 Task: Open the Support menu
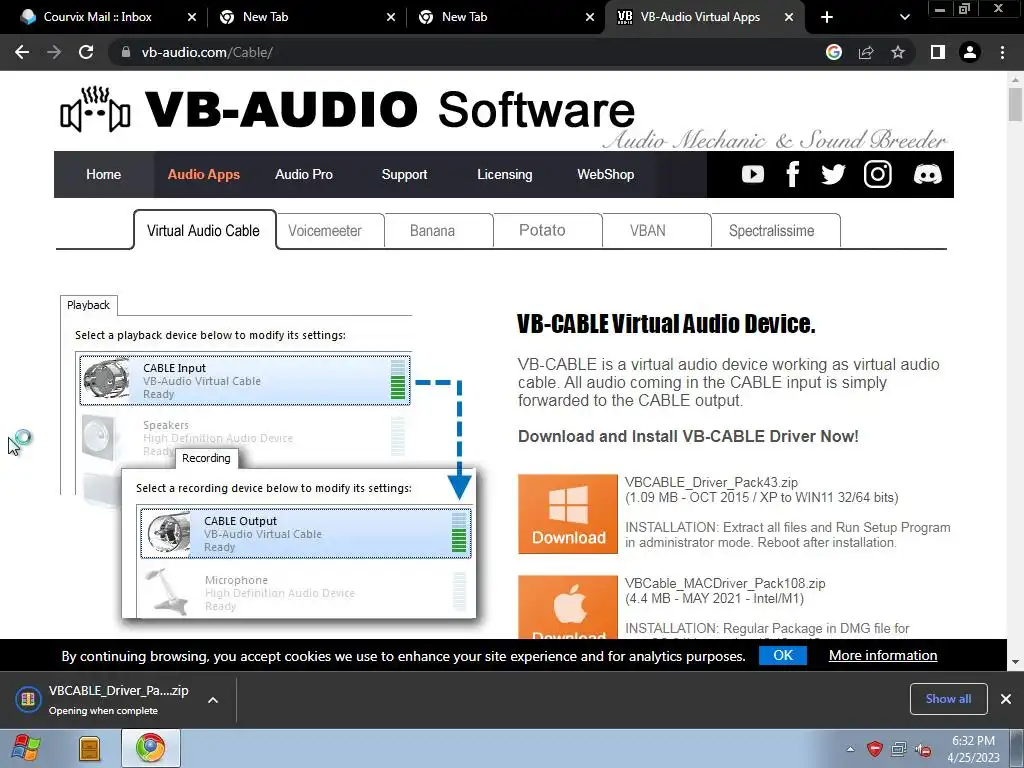(x=404, y=174)
